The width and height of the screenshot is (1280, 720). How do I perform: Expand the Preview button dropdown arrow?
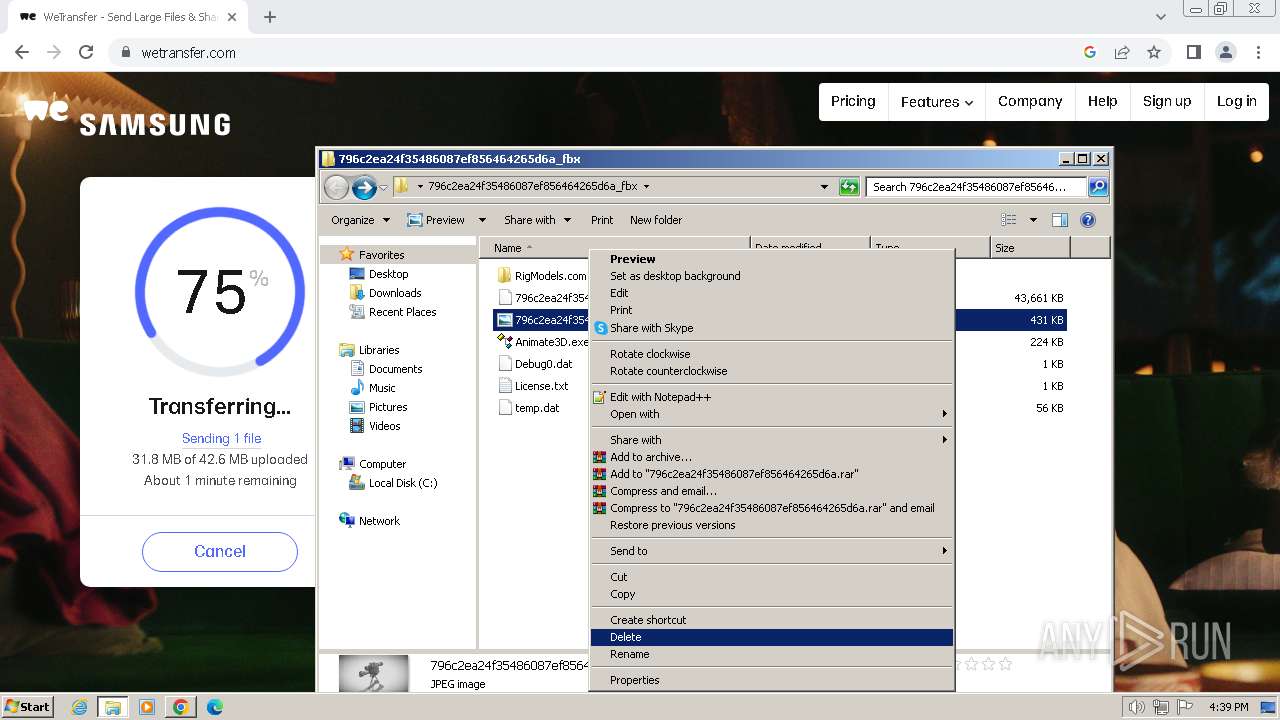[x=482, y=220]
